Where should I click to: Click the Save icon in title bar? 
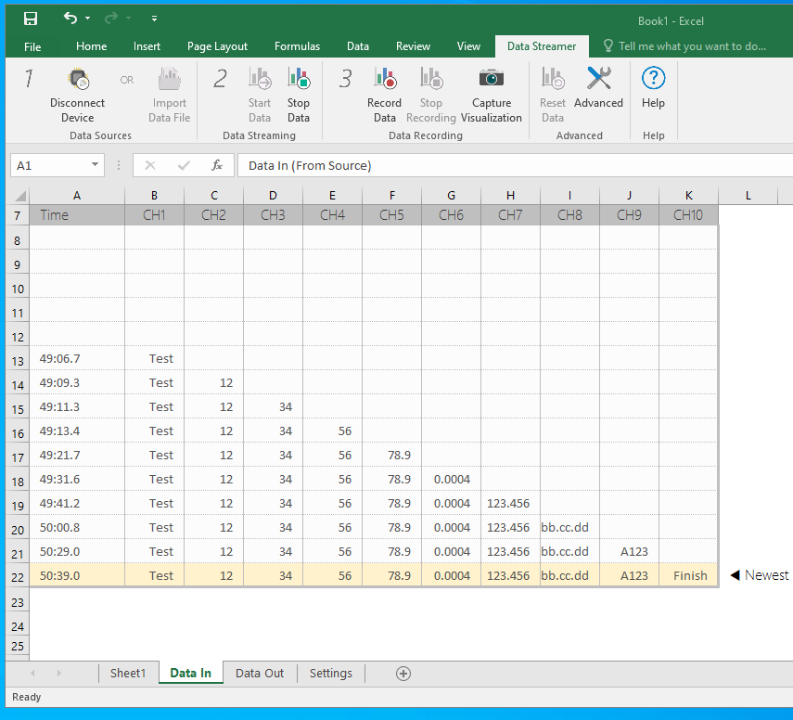[31, 19]
